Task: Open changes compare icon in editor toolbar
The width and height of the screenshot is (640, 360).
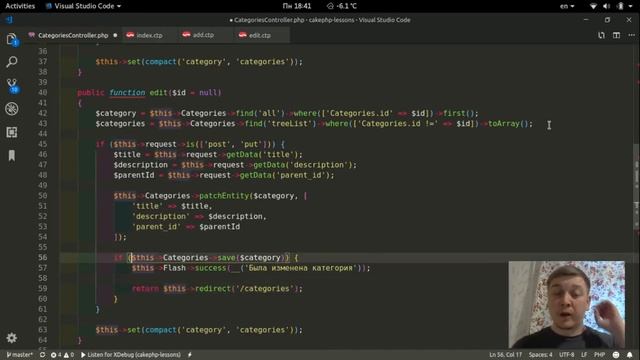Action: pyautogui.click(x=601, y=36)
